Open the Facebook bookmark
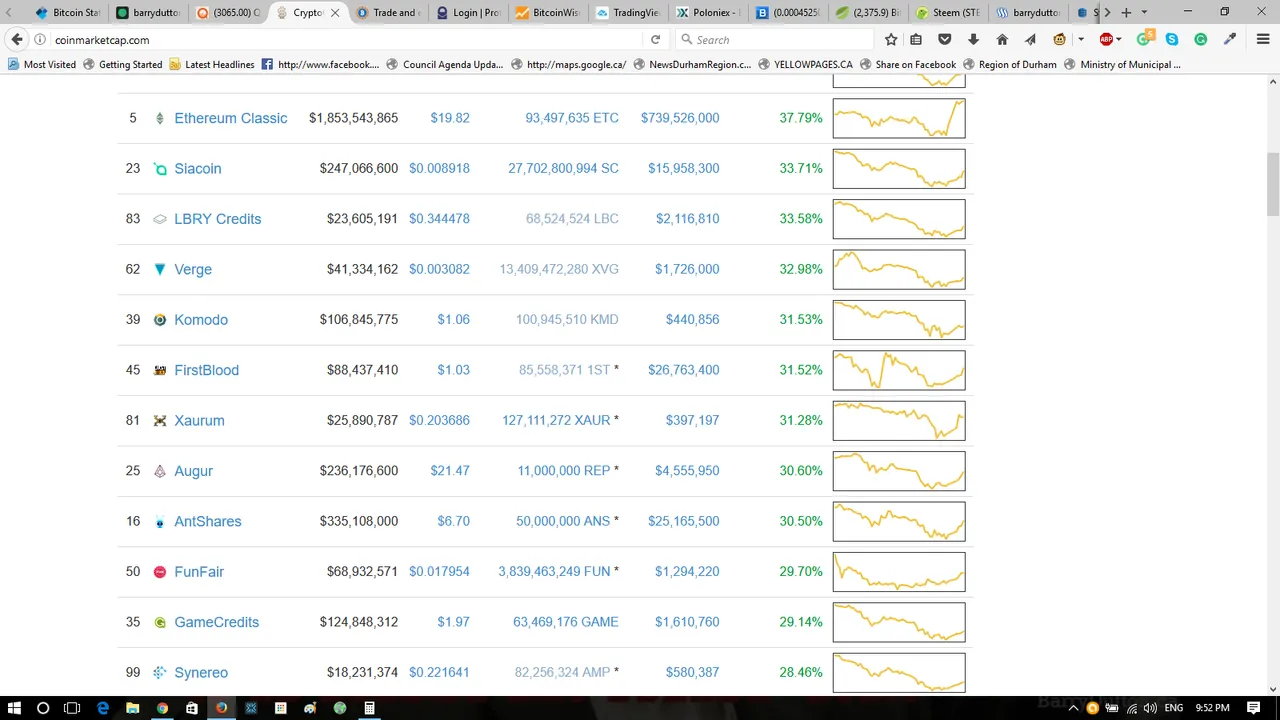The height and width of the screenshot is (720, 1280). coord(320,64)
